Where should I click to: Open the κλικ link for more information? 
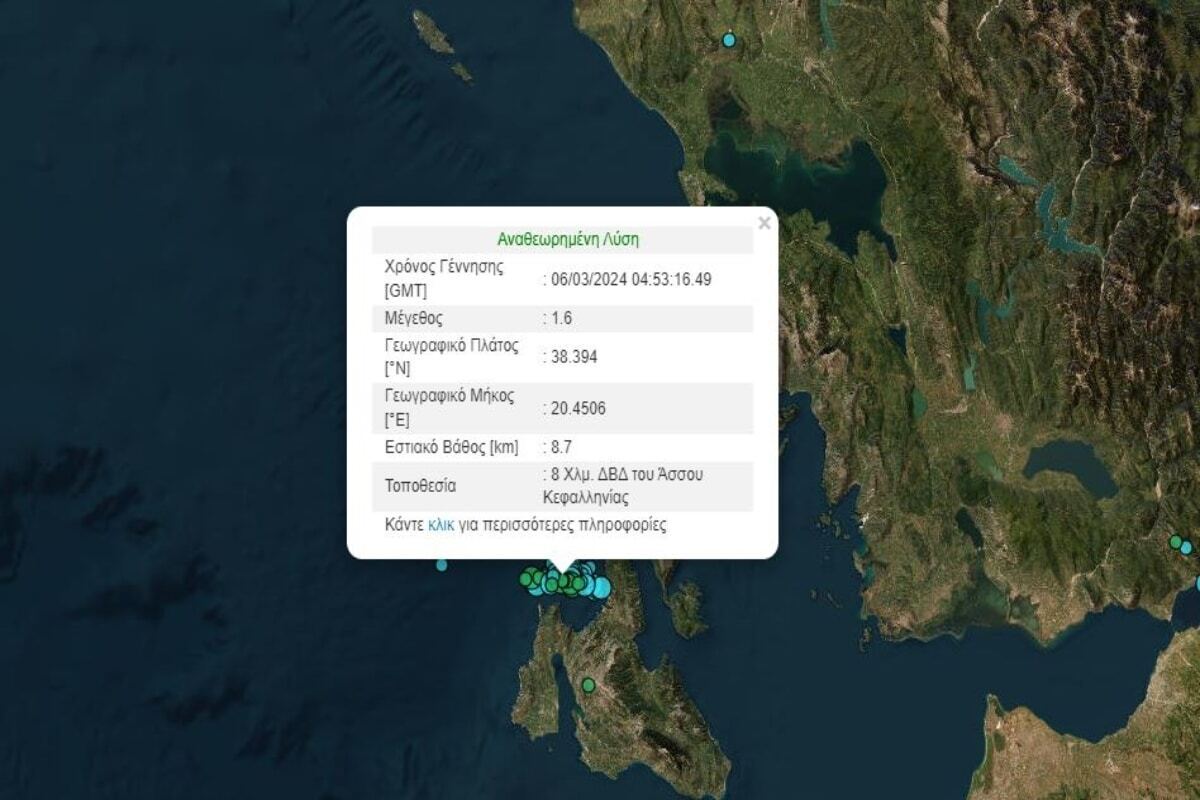tap(441, 524)
